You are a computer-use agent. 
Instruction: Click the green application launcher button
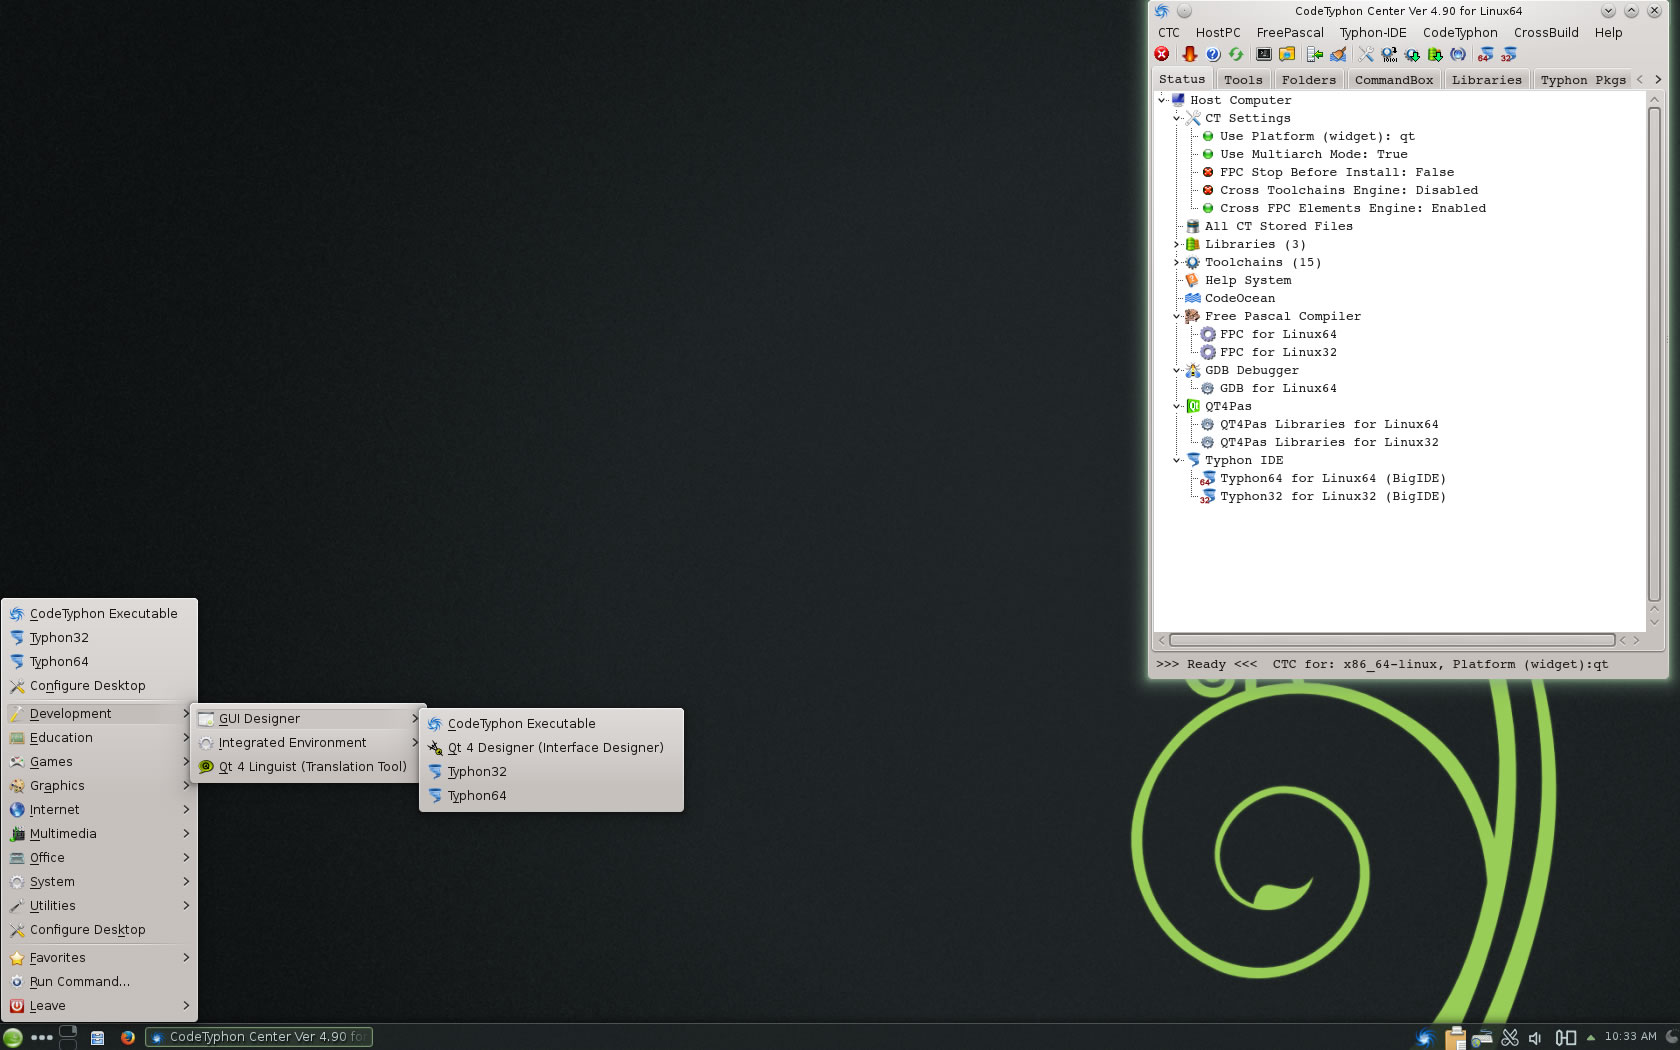coord(12,1037)
